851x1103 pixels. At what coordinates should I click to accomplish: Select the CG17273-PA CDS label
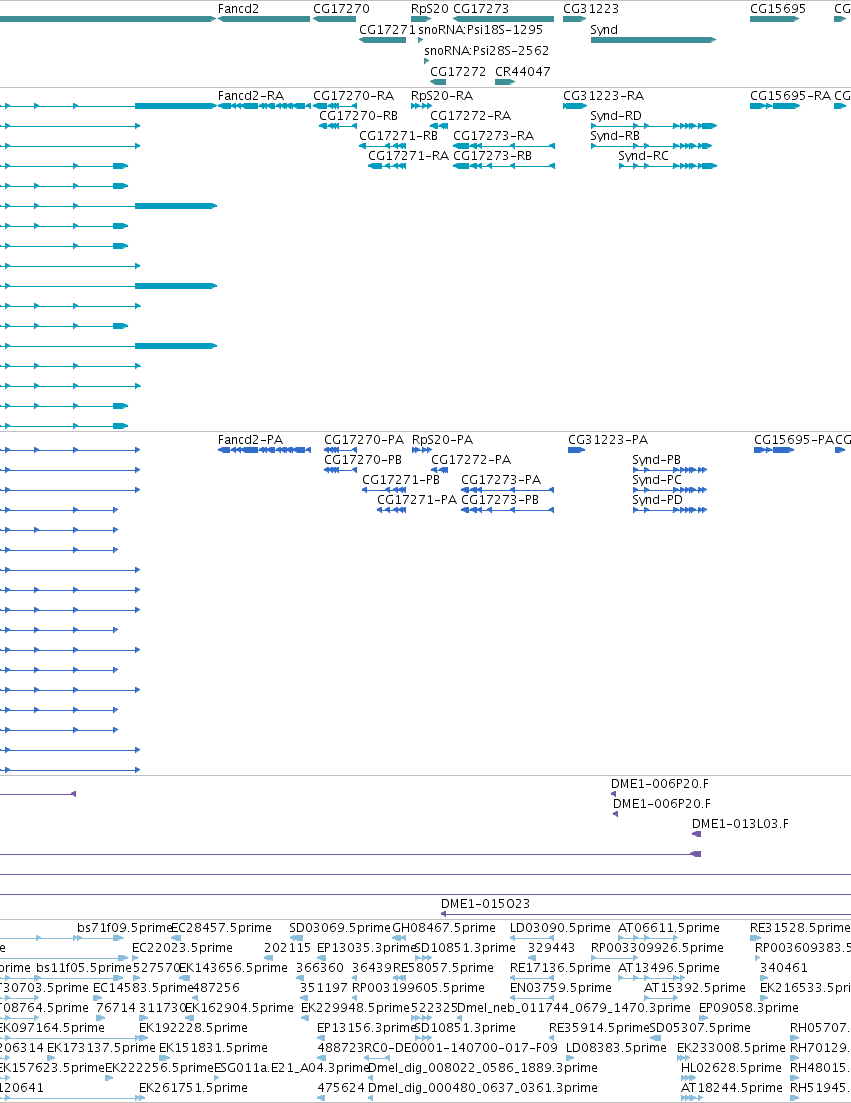[x=501, y=480]
